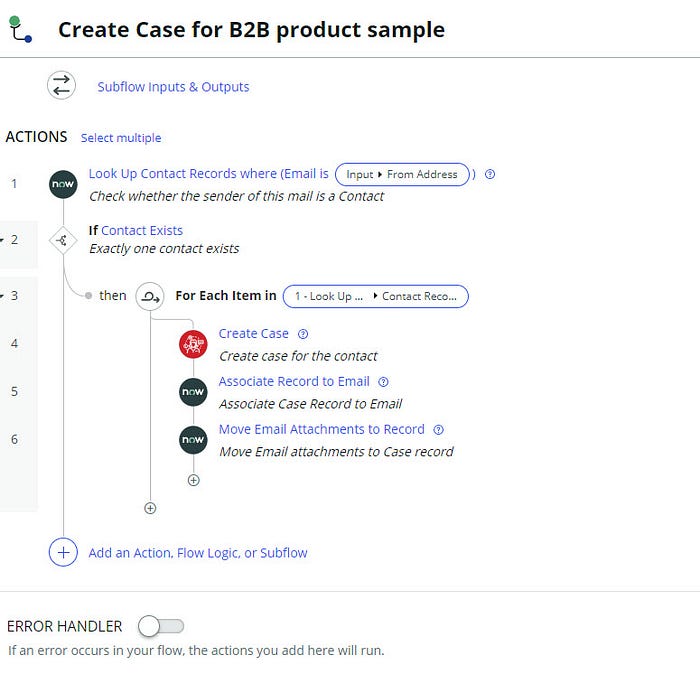Image resolution: width=700 pixels, height=676 pixels.
Task: Click the Select multiple link
Action: tap(121, 138)
